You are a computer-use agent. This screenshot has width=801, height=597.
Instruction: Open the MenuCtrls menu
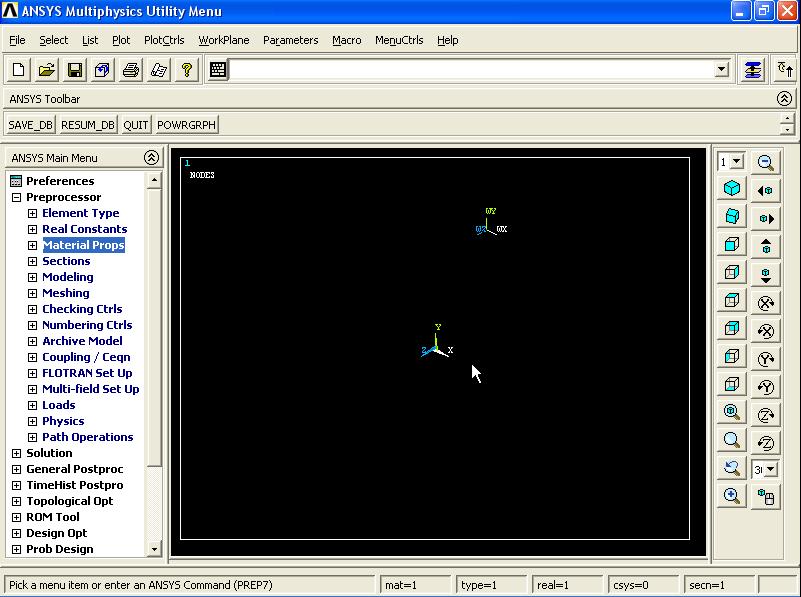coord(399,40)
